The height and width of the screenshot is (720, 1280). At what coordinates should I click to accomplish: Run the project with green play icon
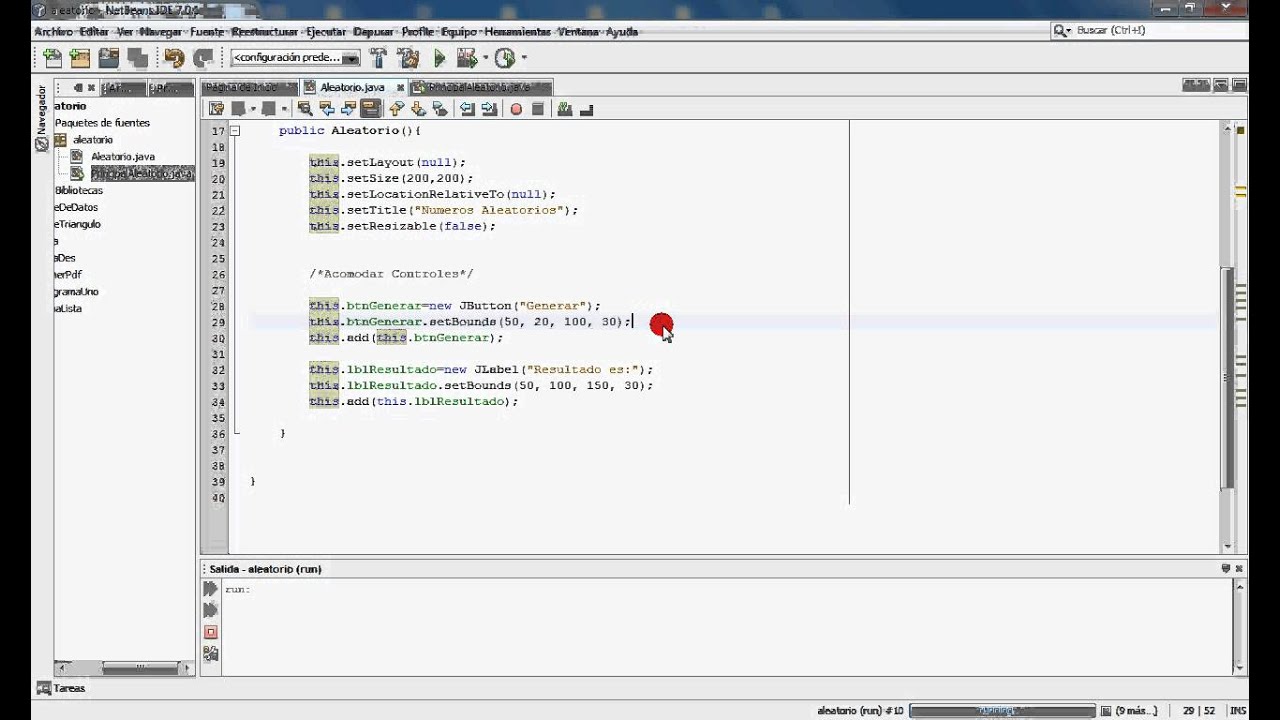(439, 57)
